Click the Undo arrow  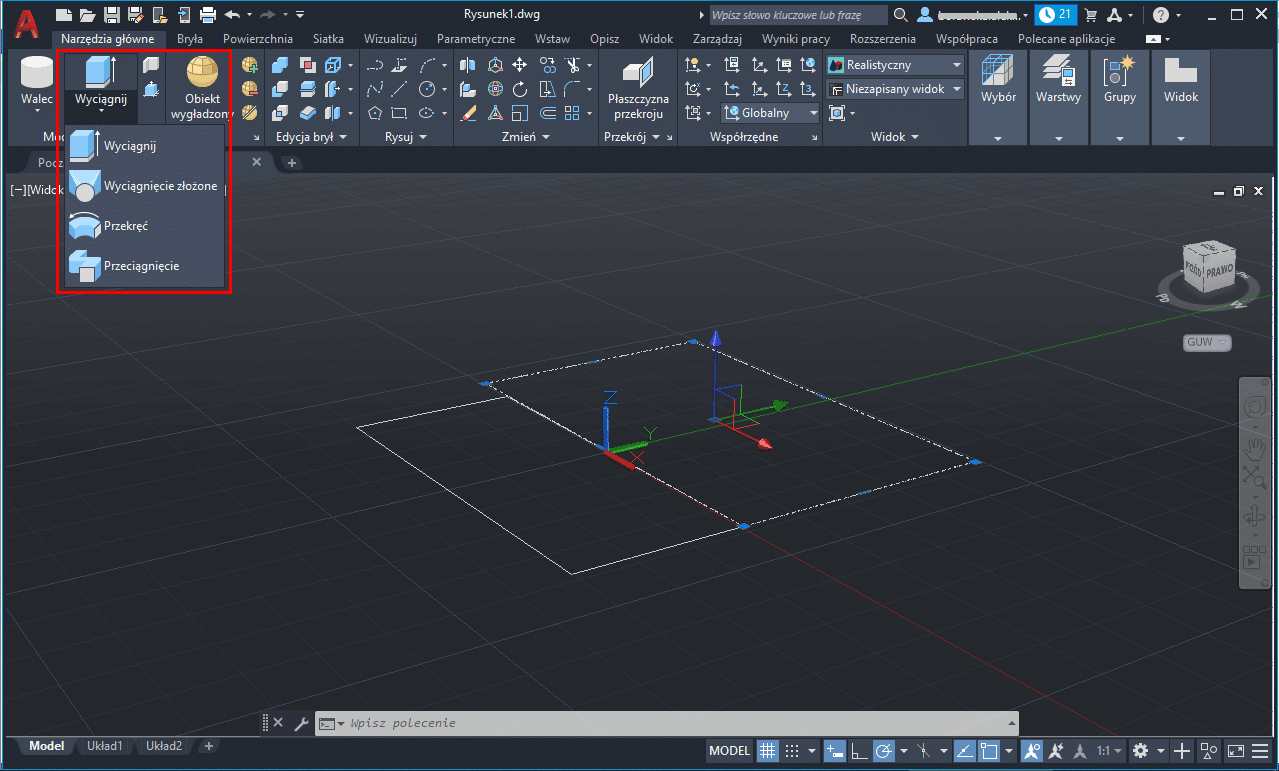point(232,15)
